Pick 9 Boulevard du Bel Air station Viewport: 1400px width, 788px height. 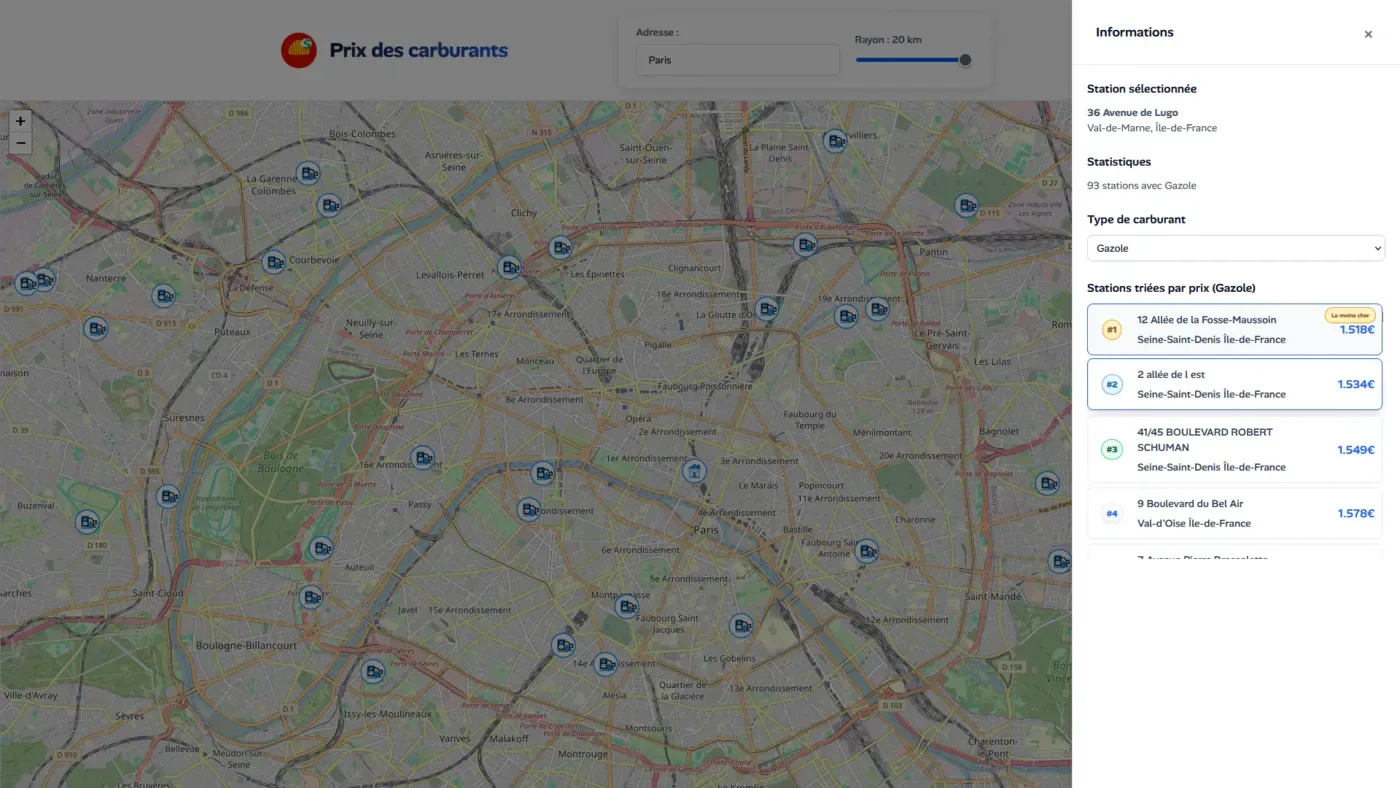(1235, 513)
